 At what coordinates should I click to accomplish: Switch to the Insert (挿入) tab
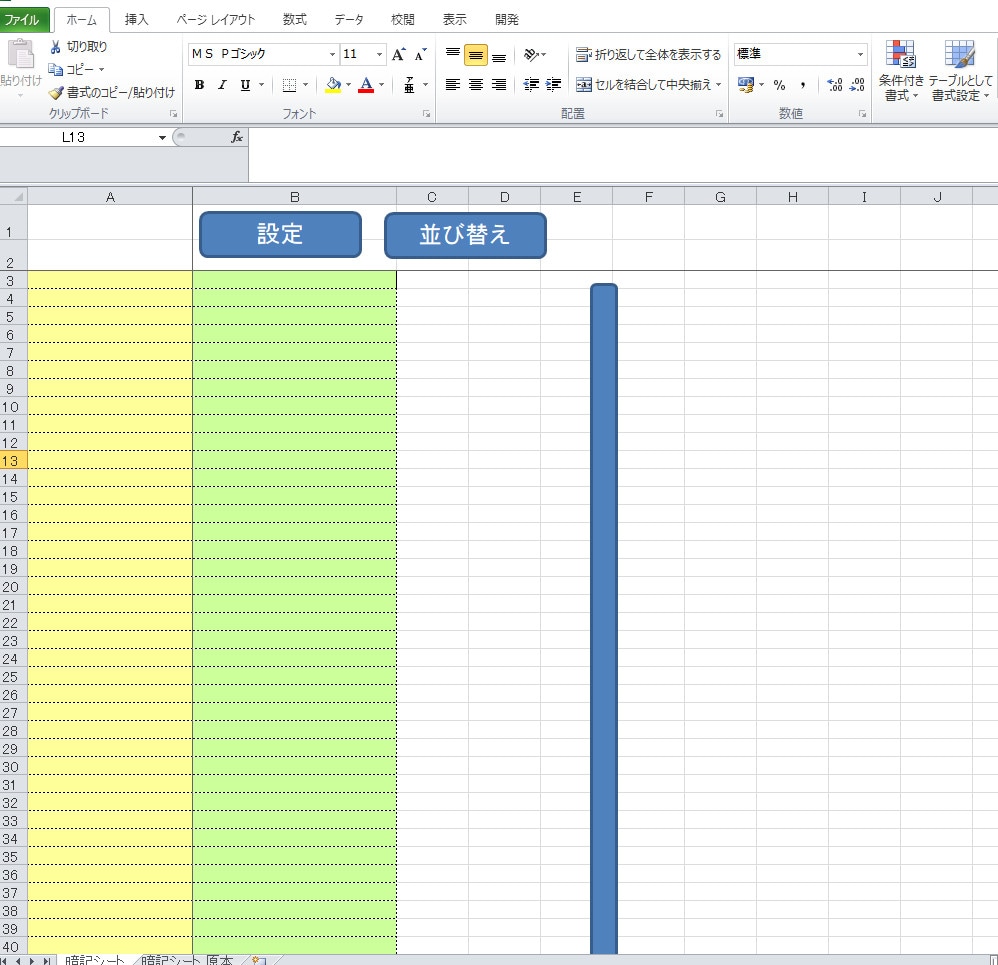[136, 20]
